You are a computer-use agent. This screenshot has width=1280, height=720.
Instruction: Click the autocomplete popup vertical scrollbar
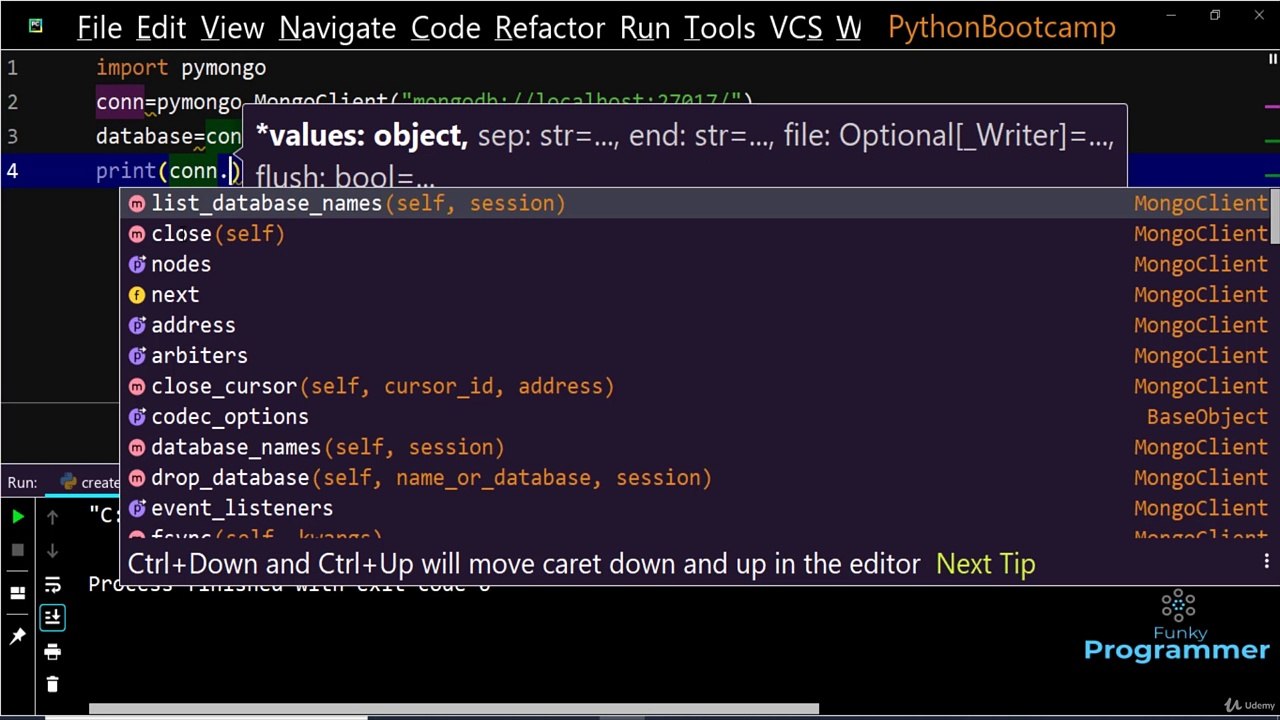pos(1275,216)
